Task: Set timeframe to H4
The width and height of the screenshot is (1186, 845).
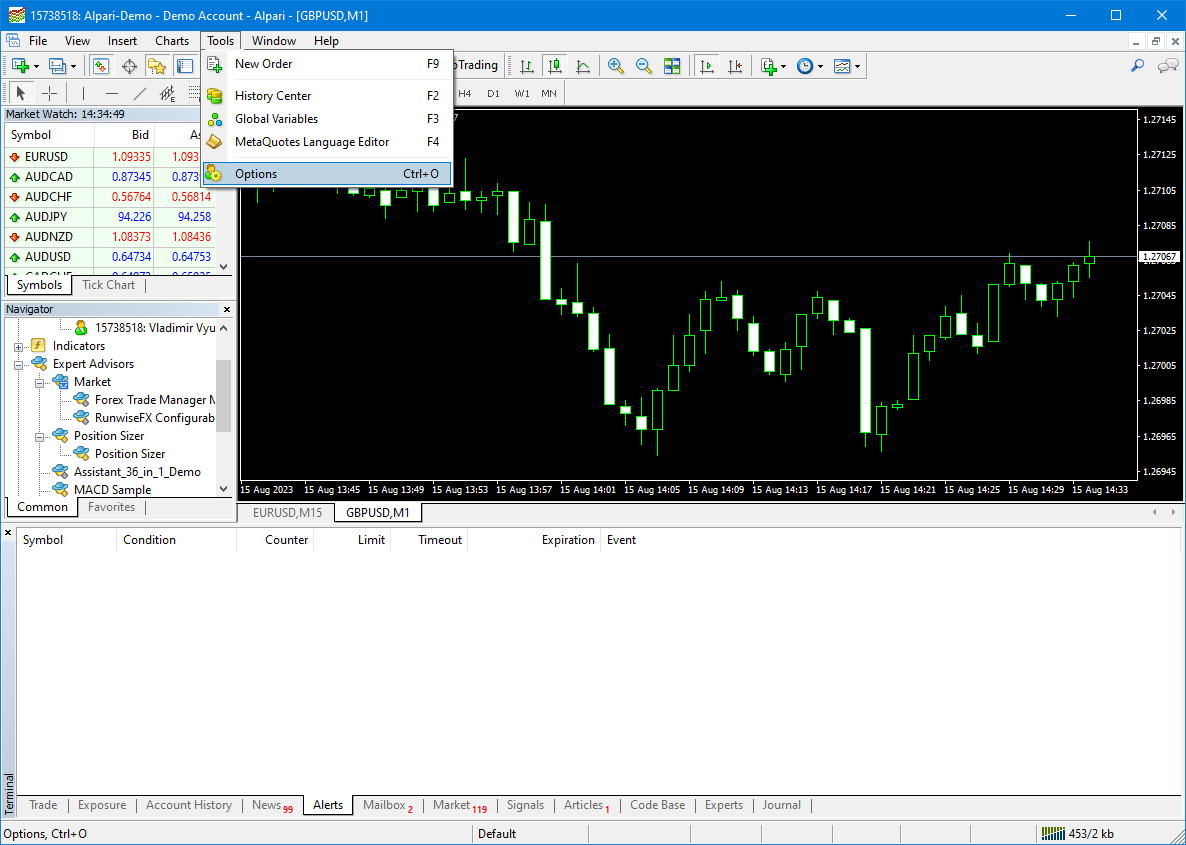Action: pos(464,93)
